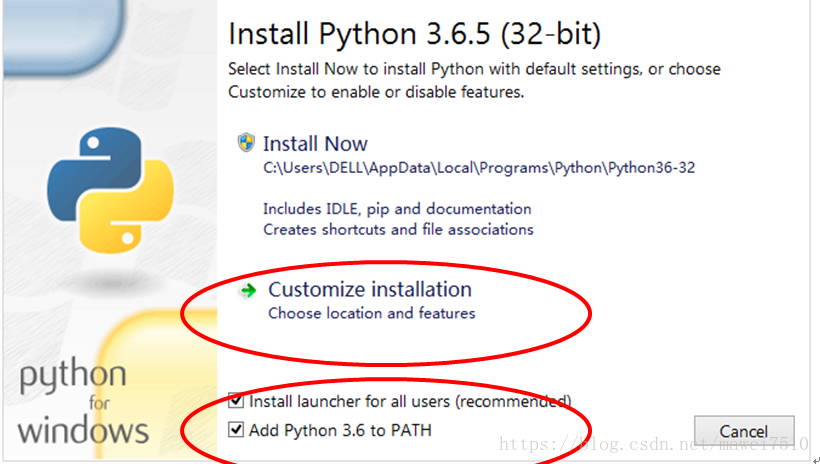The width and height of the screenshot is (820, 464).
Task: Click the Customize to enable or disable features text
Action: pos(375,91)
